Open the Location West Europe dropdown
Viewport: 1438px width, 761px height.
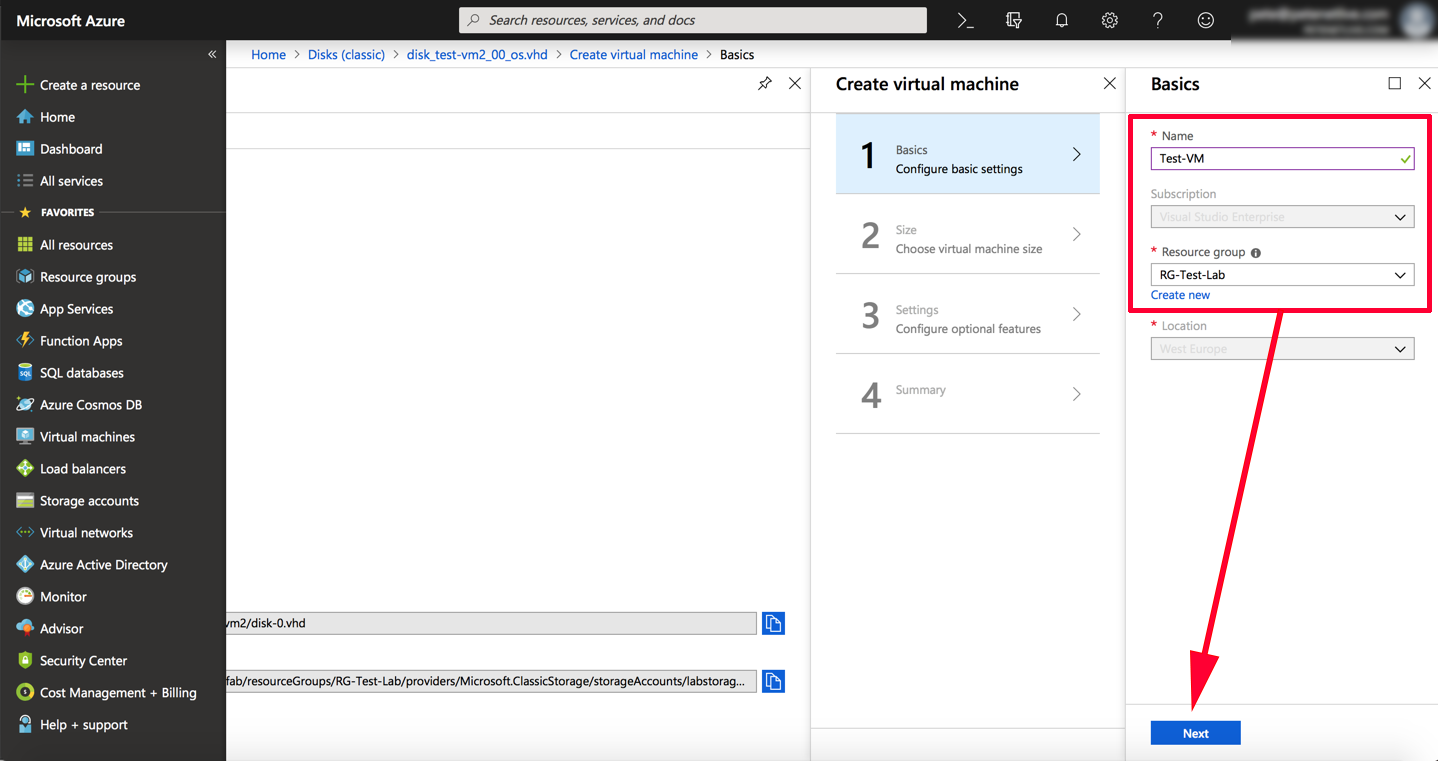click(x=1282, y=349)
